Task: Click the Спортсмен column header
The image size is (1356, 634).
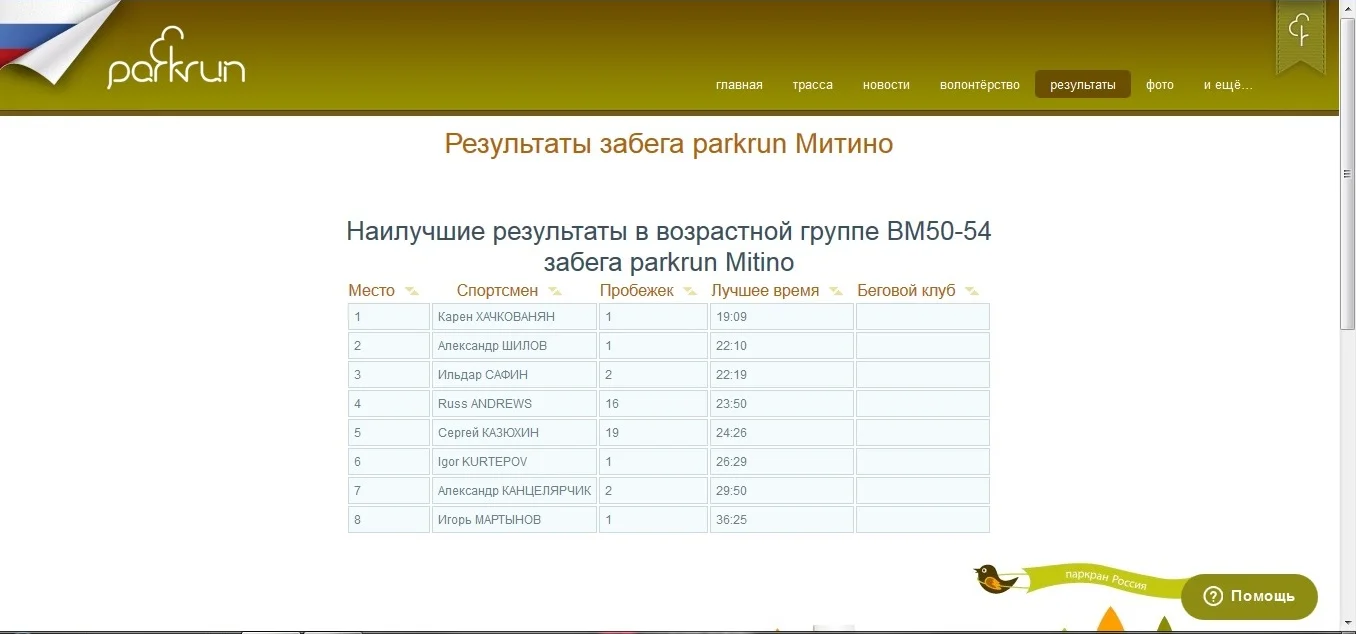Action: 497,291
